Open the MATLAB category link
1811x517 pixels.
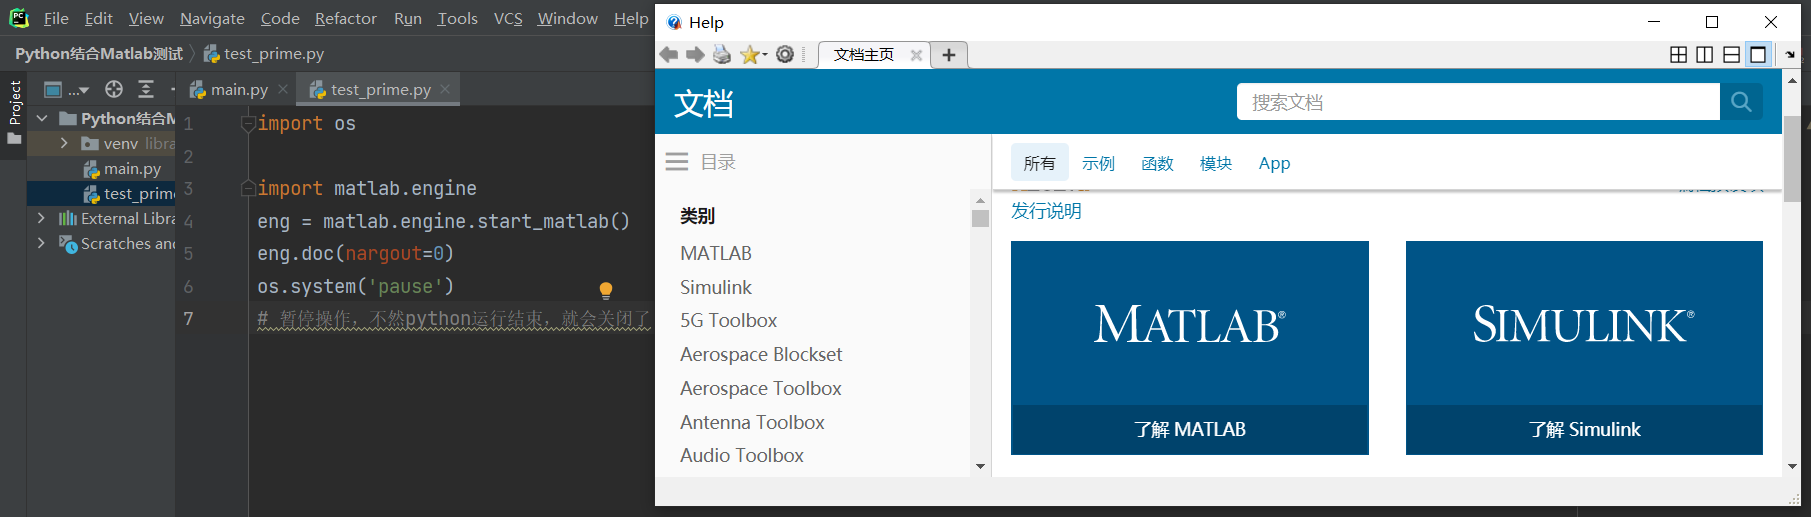(x=716, y=254)
